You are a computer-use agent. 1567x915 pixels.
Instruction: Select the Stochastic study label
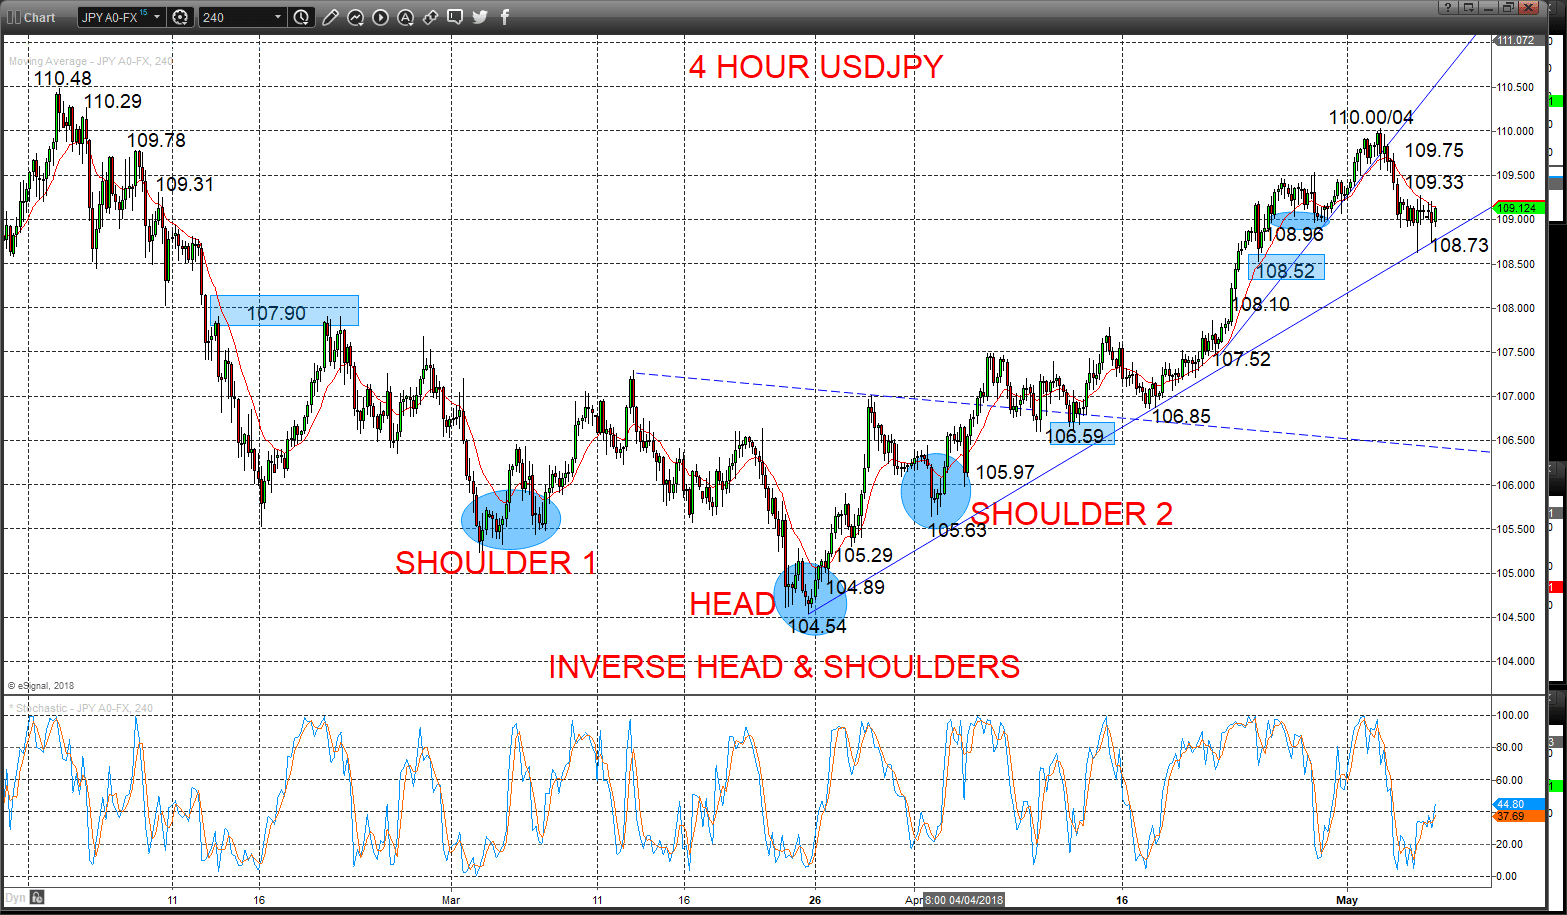coord(83,708)
